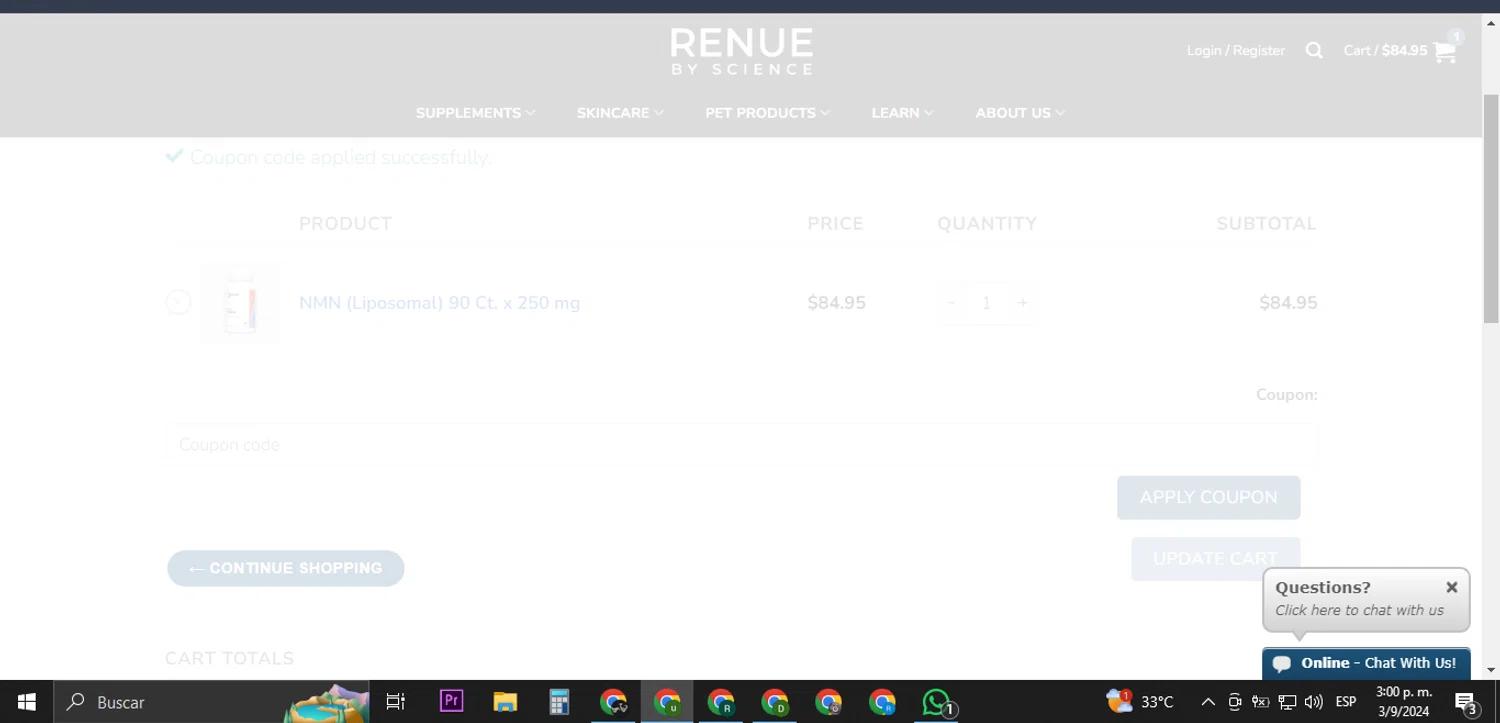Click Windows Start button
This screenshot has height=723, width=1500.
click(27, 702)
